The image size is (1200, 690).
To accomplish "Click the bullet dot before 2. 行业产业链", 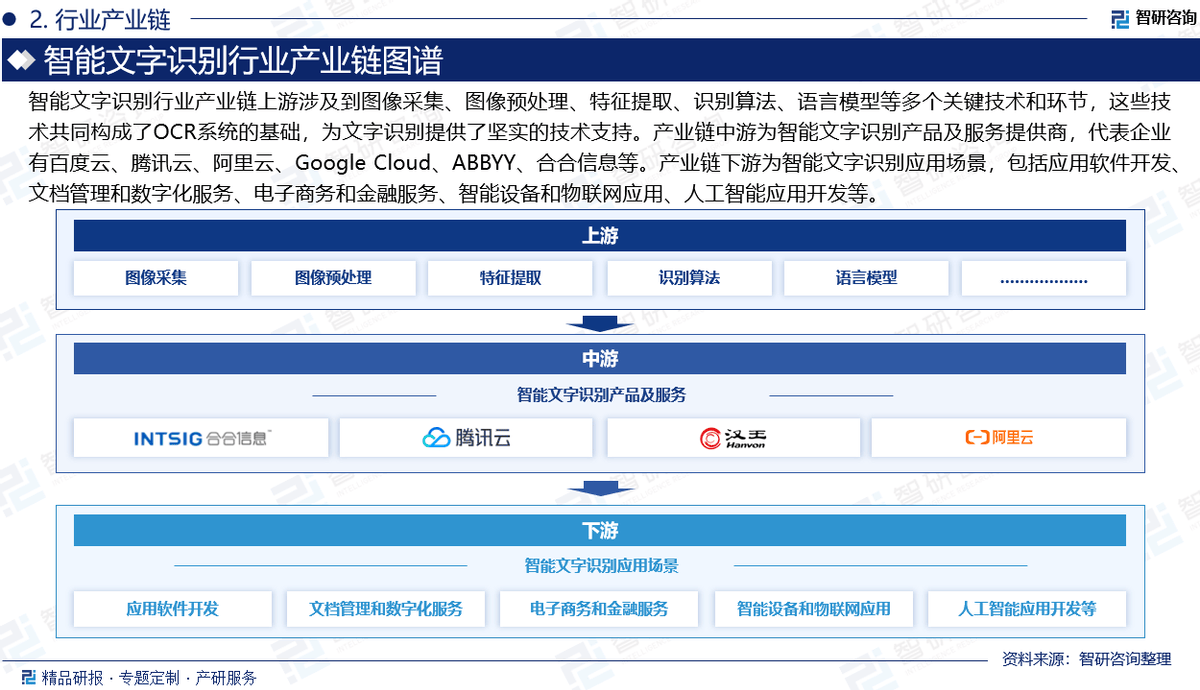I will click(11, 18).
